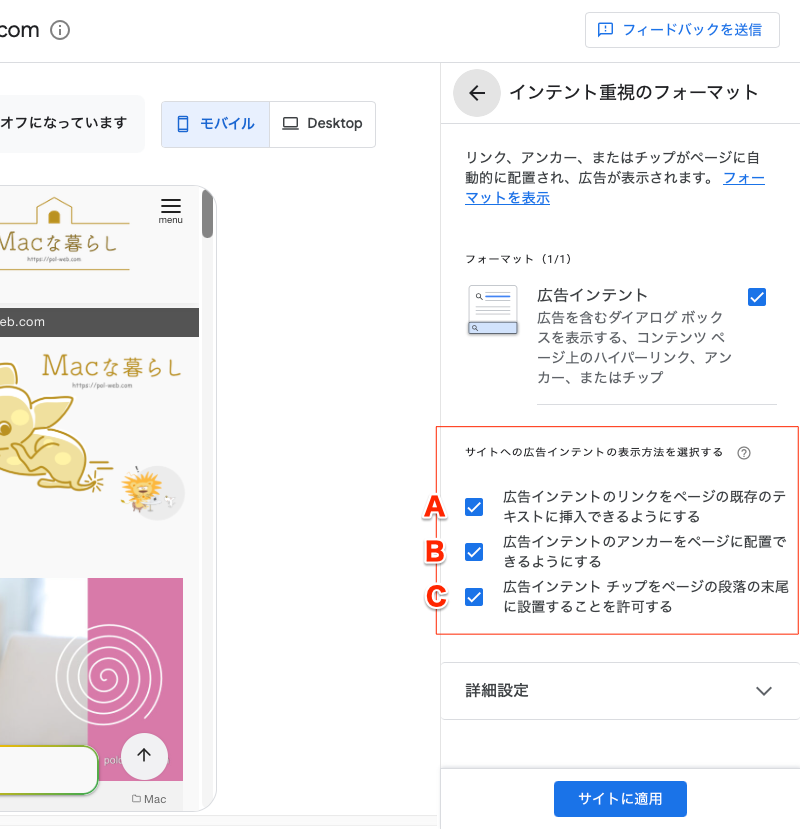Click the 広告インテント title text
The width and height of the screenshot is (800, 829).
(592, 295)
